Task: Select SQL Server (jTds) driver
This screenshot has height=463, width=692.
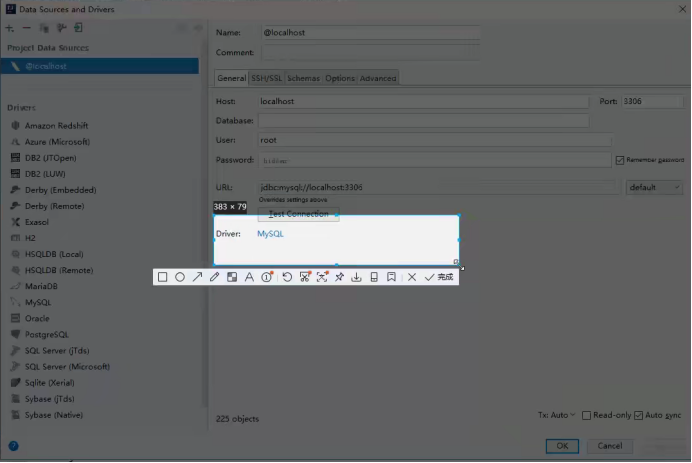Action: coord(57,351)
